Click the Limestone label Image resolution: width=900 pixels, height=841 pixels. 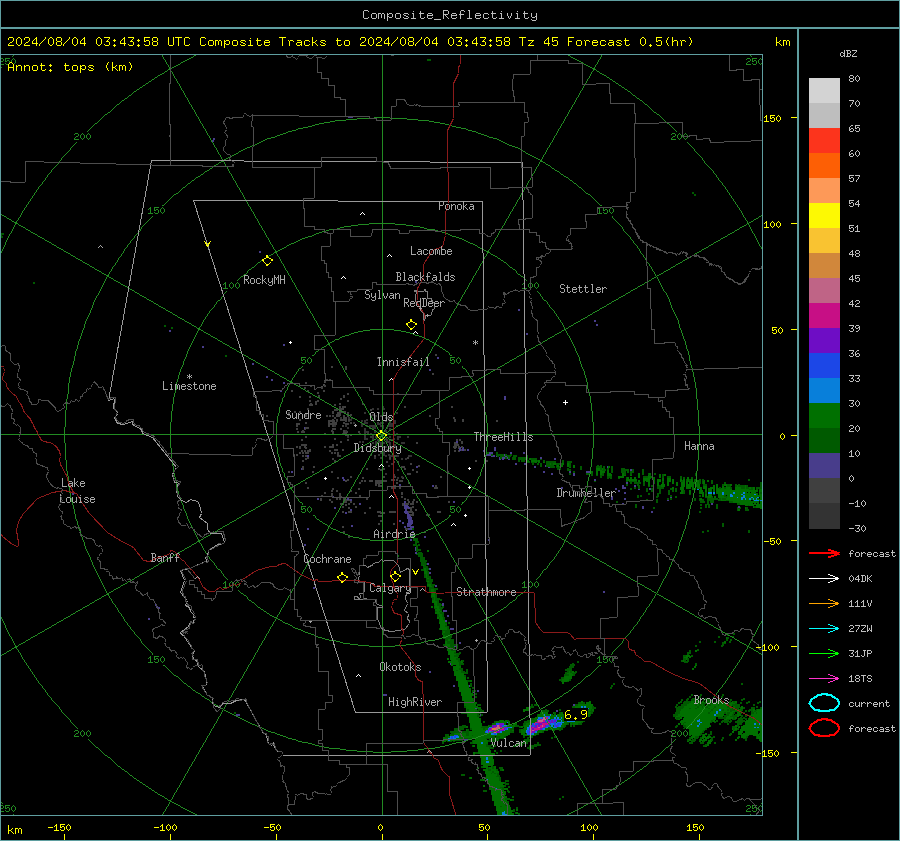tap(189, 386)
